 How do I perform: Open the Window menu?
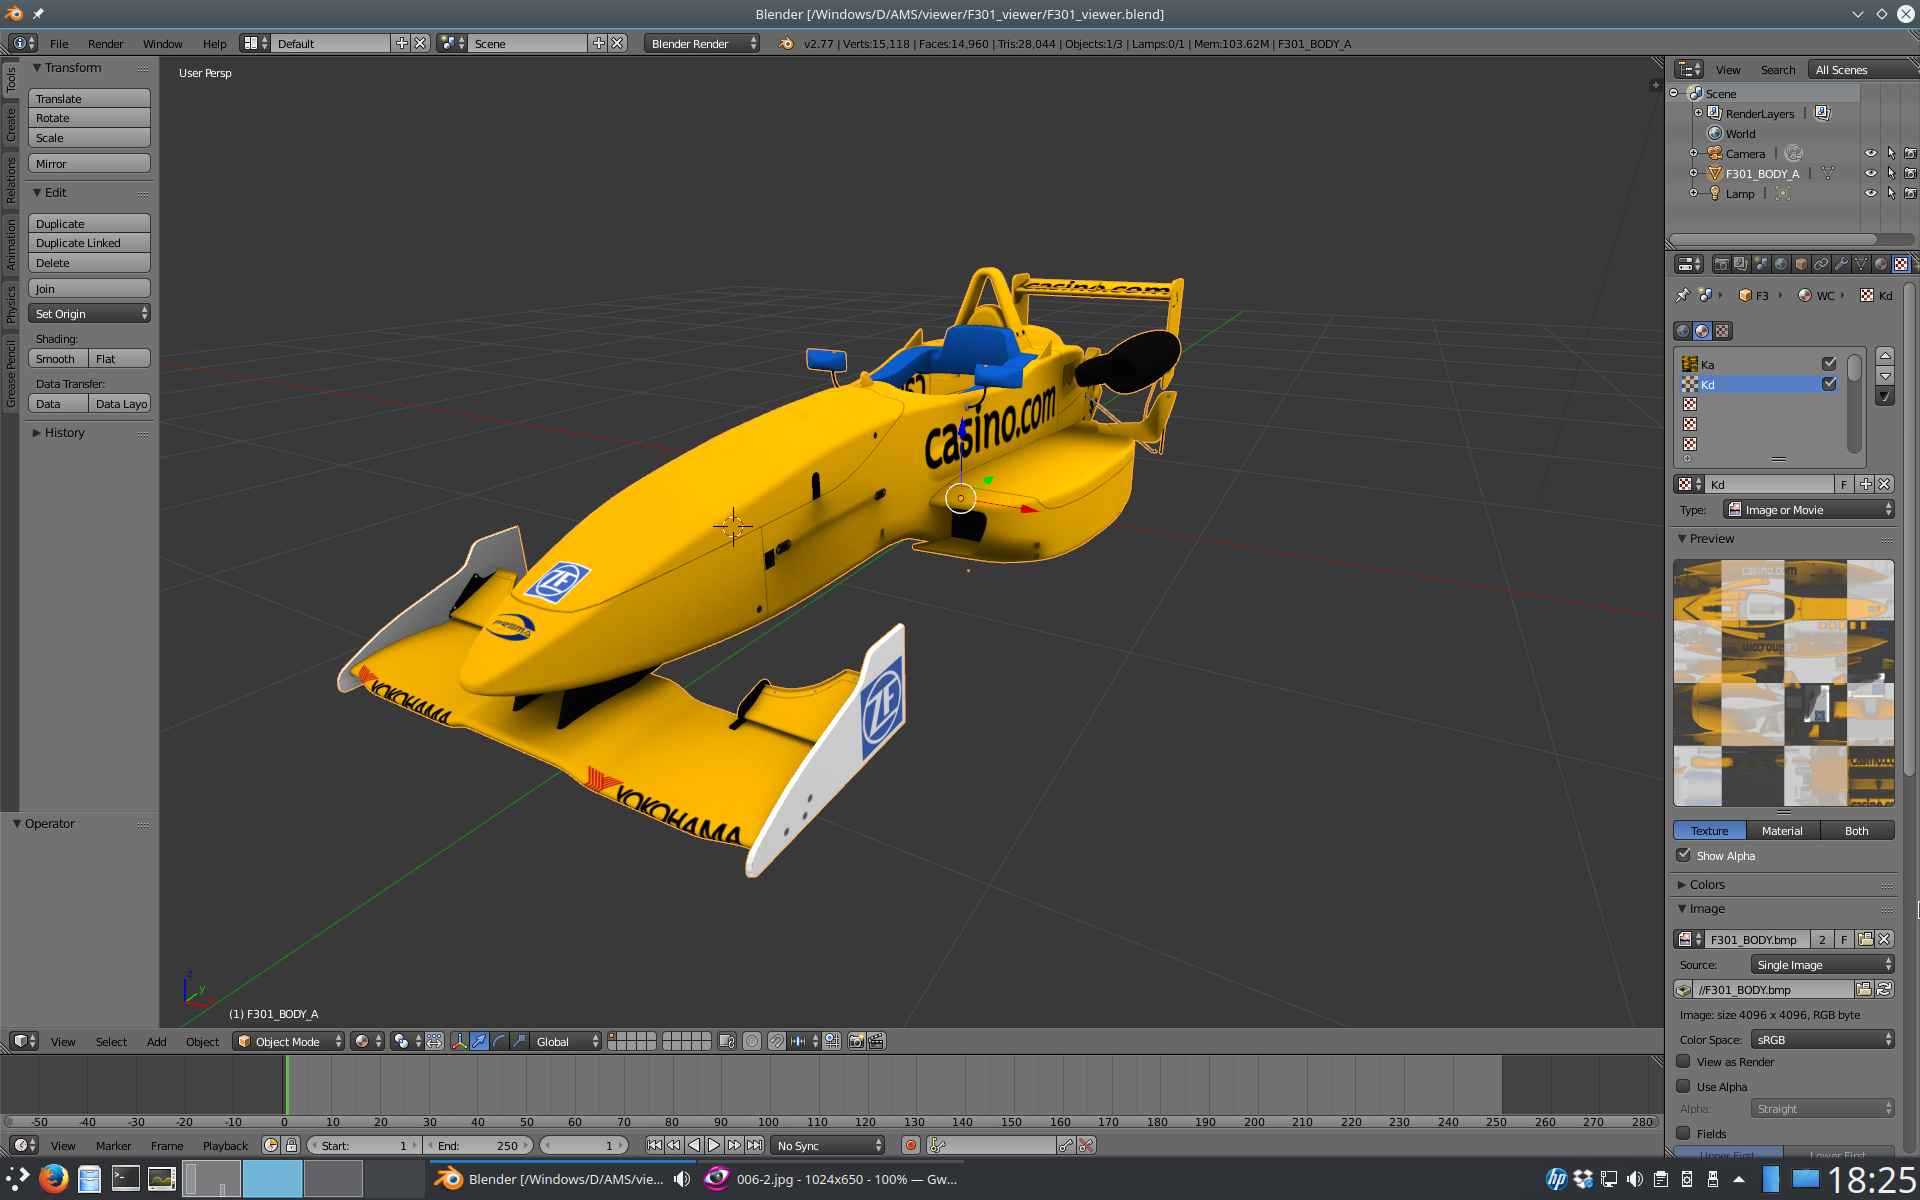[x=162, y=43]
